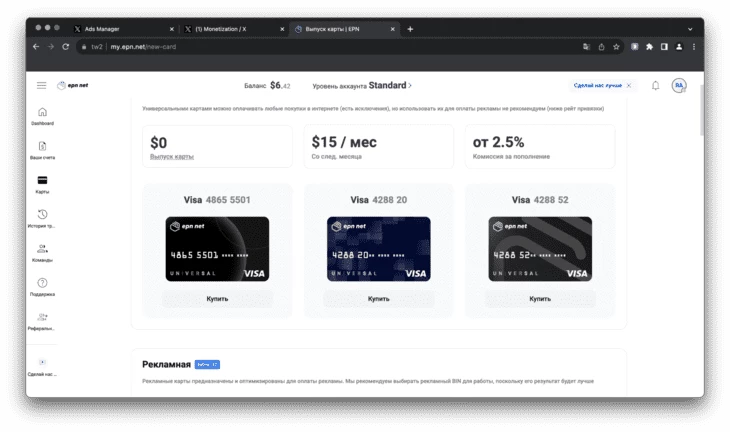The height and width of the screenshot is (432, 730).
Task: Open Dashboard in the sidebar
Action: pyautogui.click(x=42, y=116)
